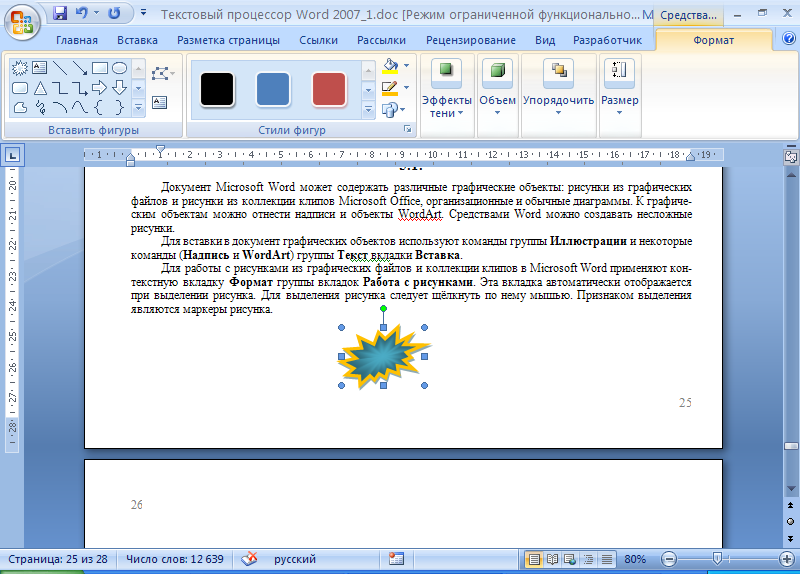
Task: Switch to Web Layout view
Action: (x=570, y=559)
